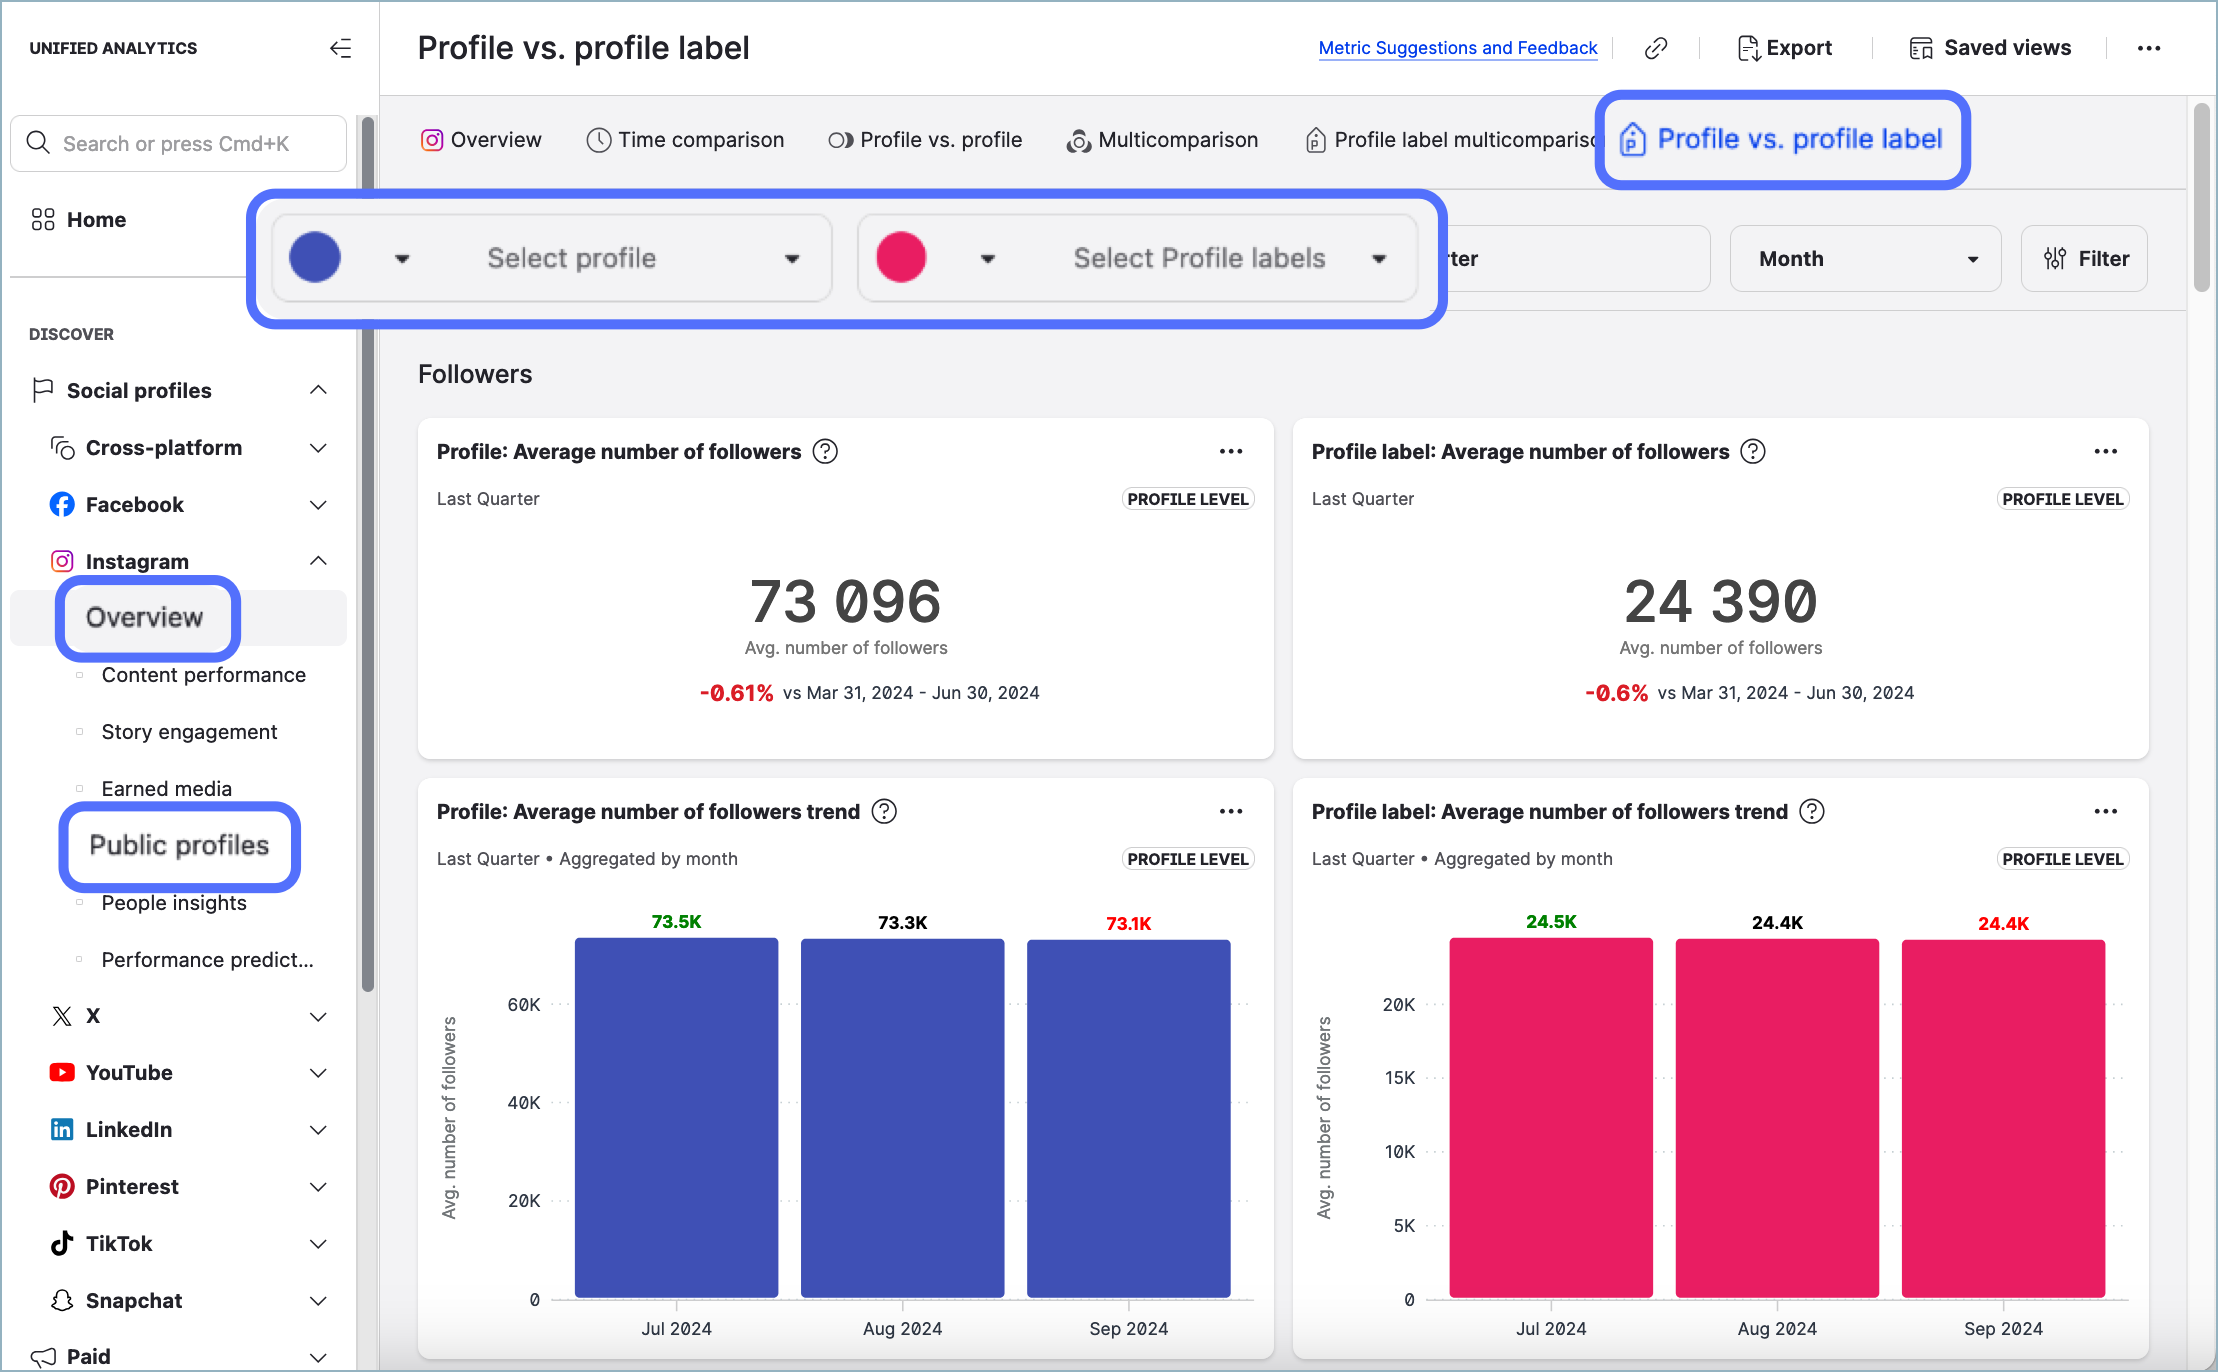Click the sidebar search field
The image size is (2218, 1372).
(180, 144)
